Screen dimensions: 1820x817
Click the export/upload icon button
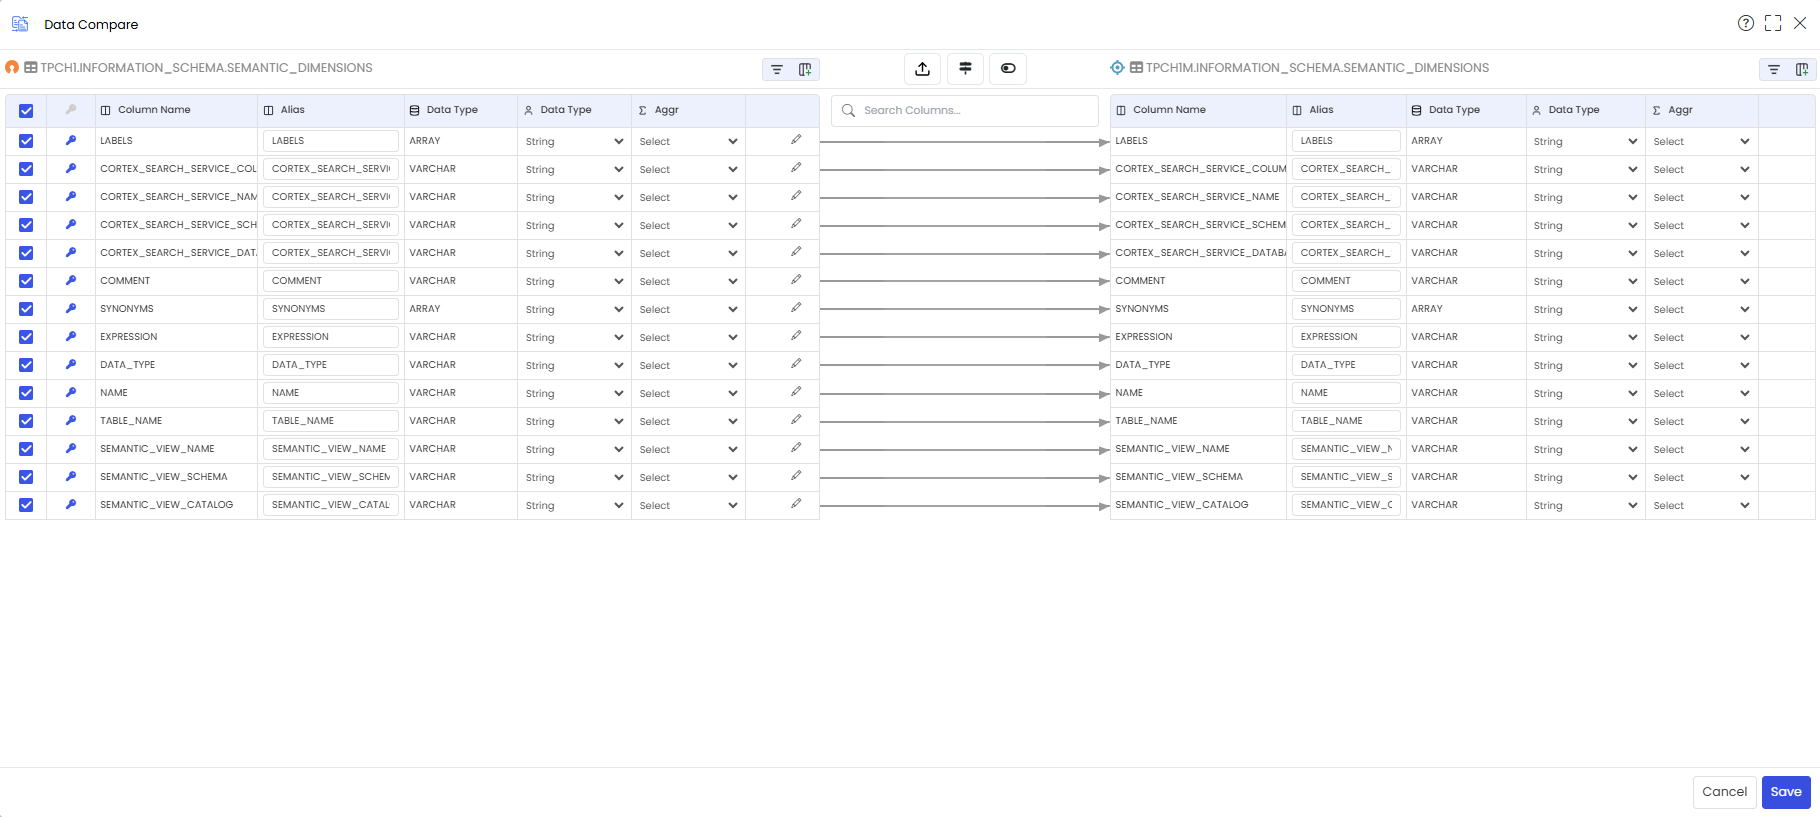(x=922, y=68)
